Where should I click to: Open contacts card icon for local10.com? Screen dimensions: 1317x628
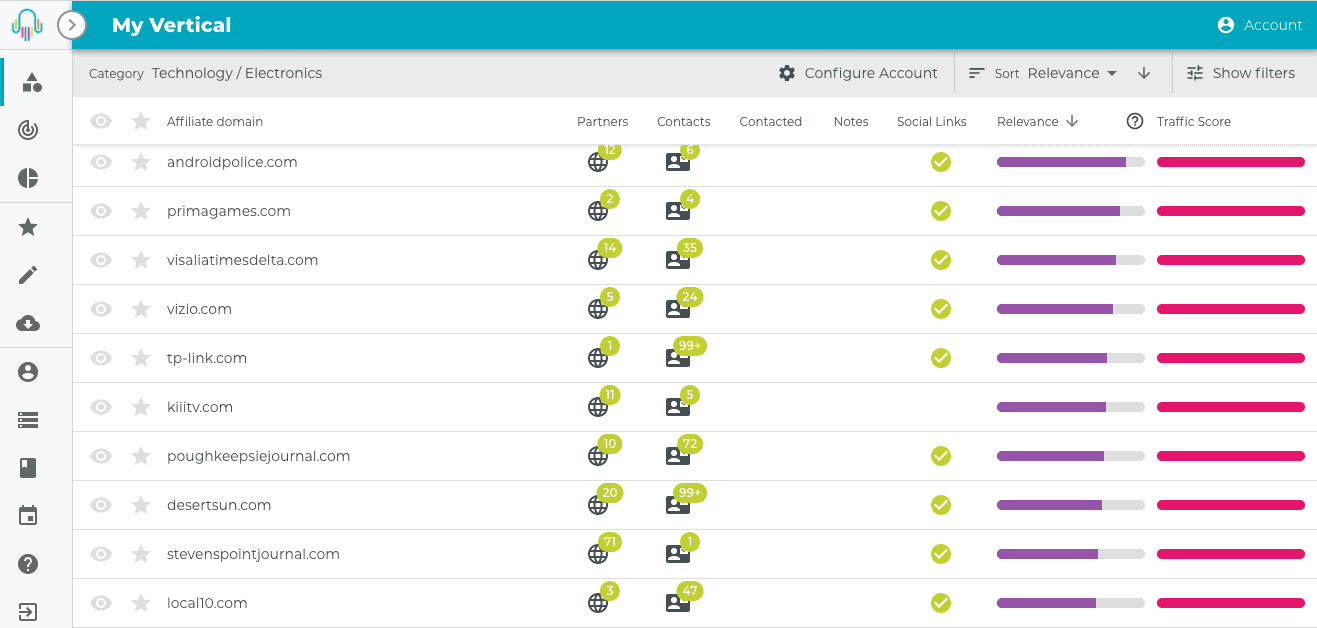(x=678, y=603)
